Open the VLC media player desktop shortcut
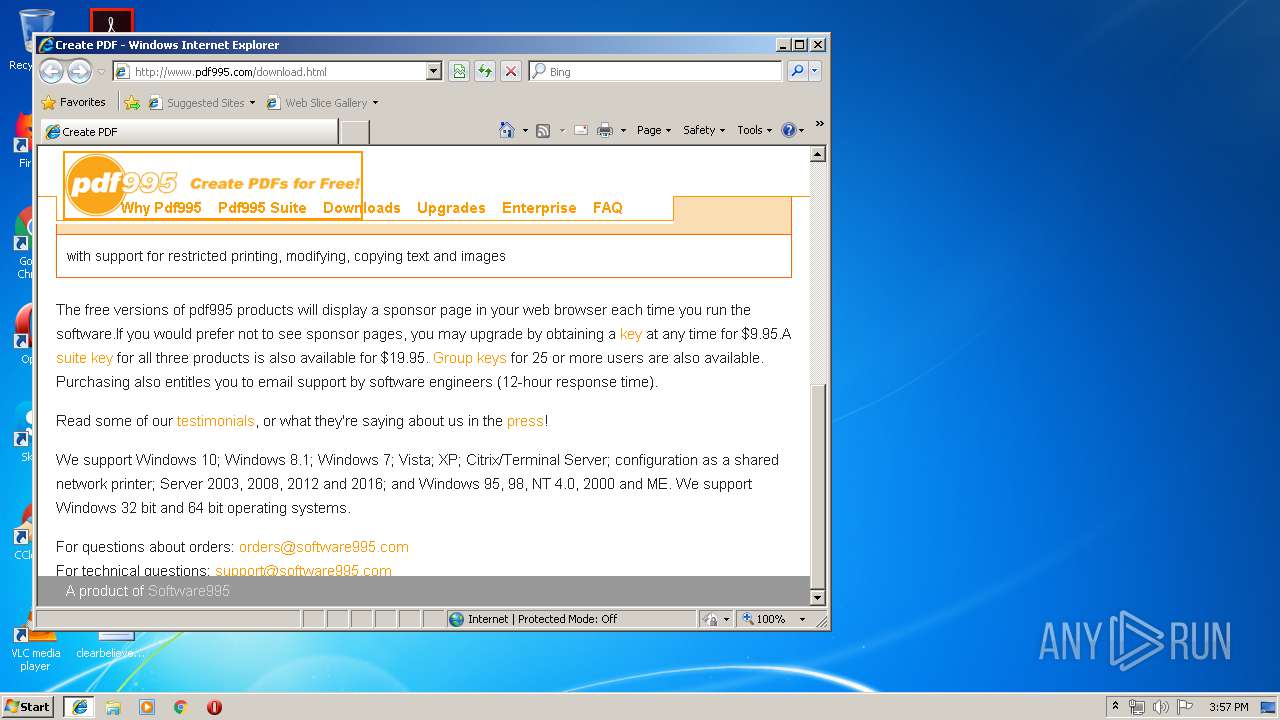 pyautogui.click(x=35, y=645)
